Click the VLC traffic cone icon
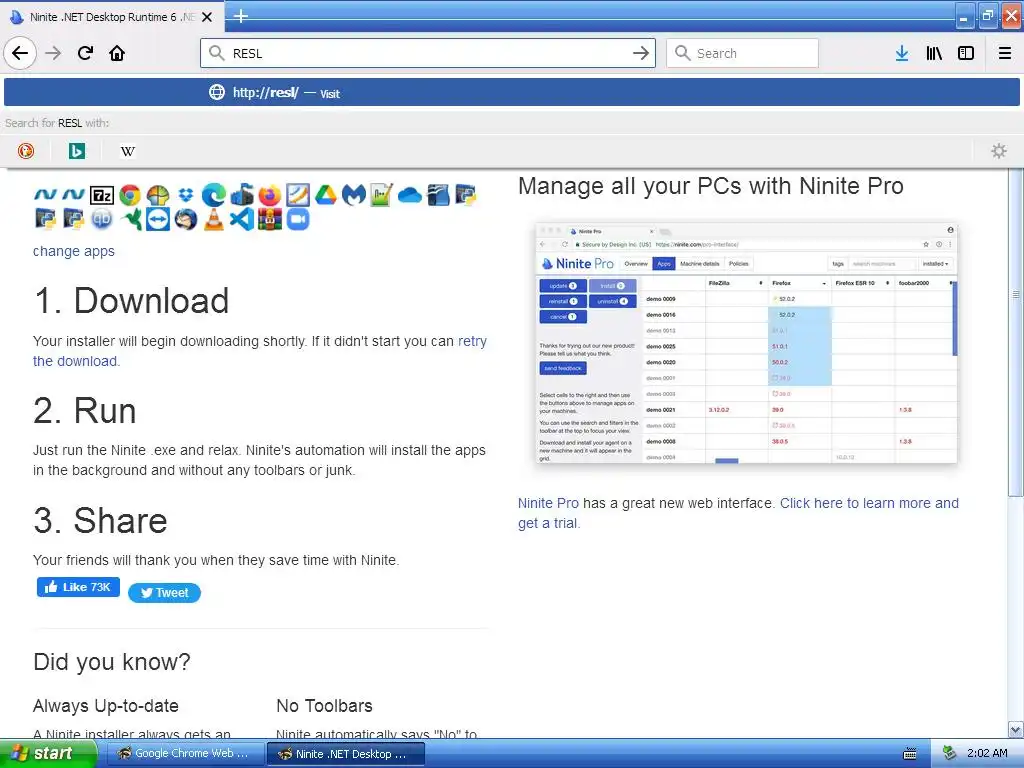1024x768 pixels. click(214, 219)
